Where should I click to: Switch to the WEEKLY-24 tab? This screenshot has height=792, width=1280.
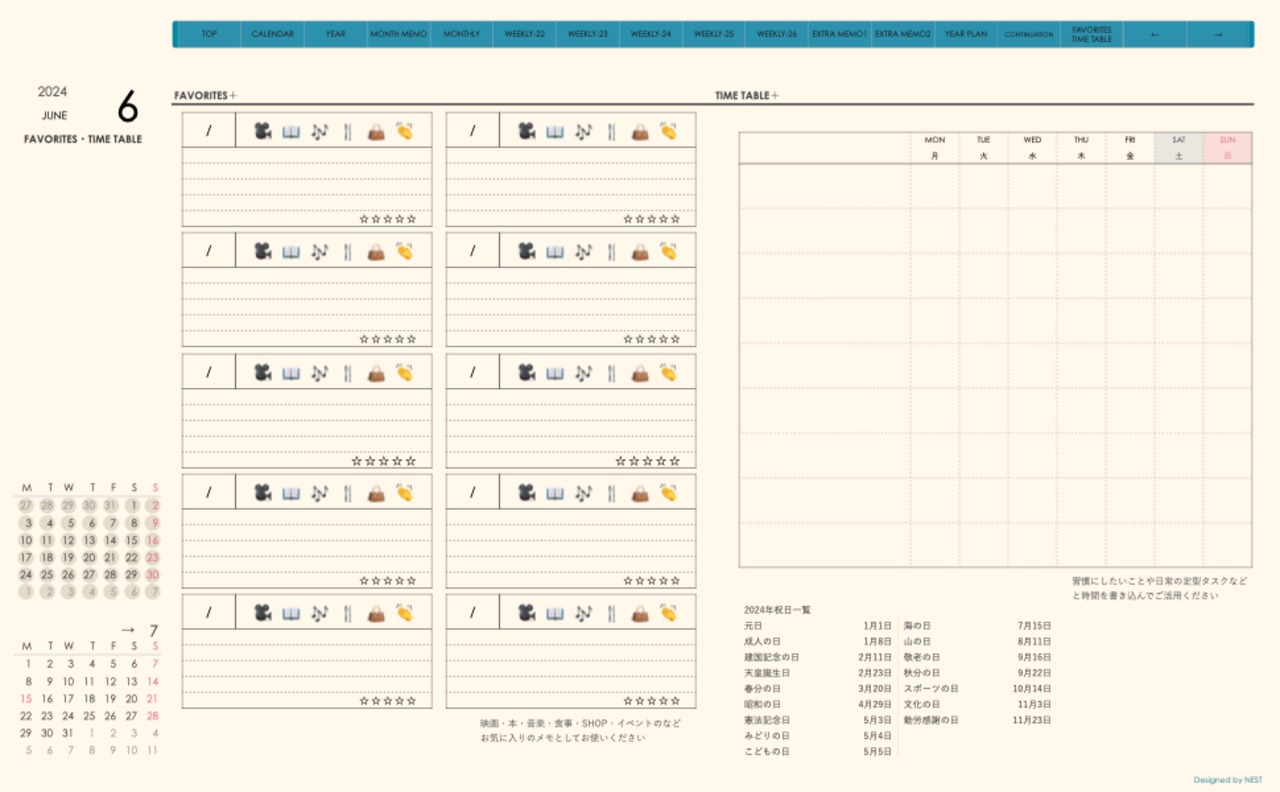tap(651, 34)
